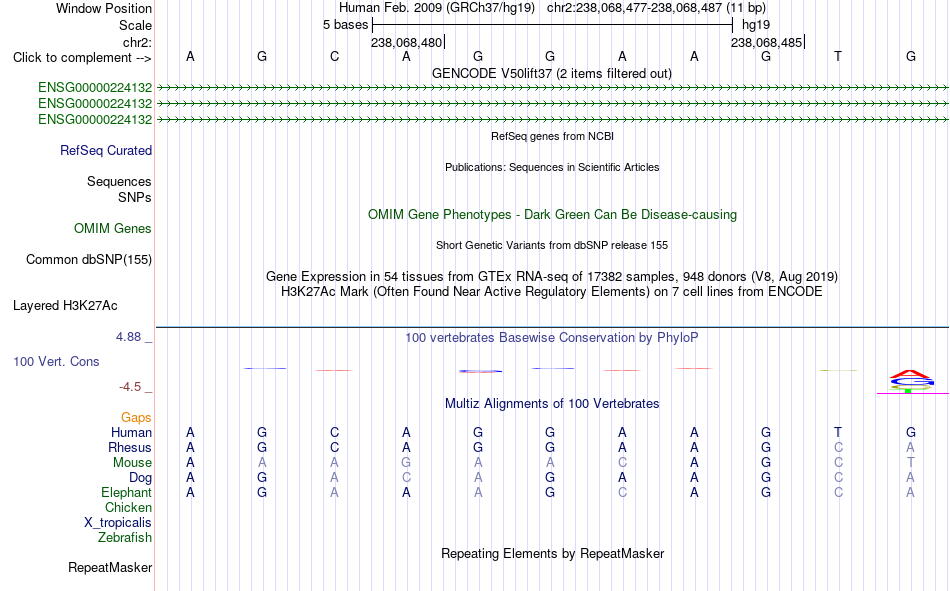Image resolution: width=950 pixels, height=591 pixels.
Task: Select the 'Human' species label
Action: click(x=131, y=432)
